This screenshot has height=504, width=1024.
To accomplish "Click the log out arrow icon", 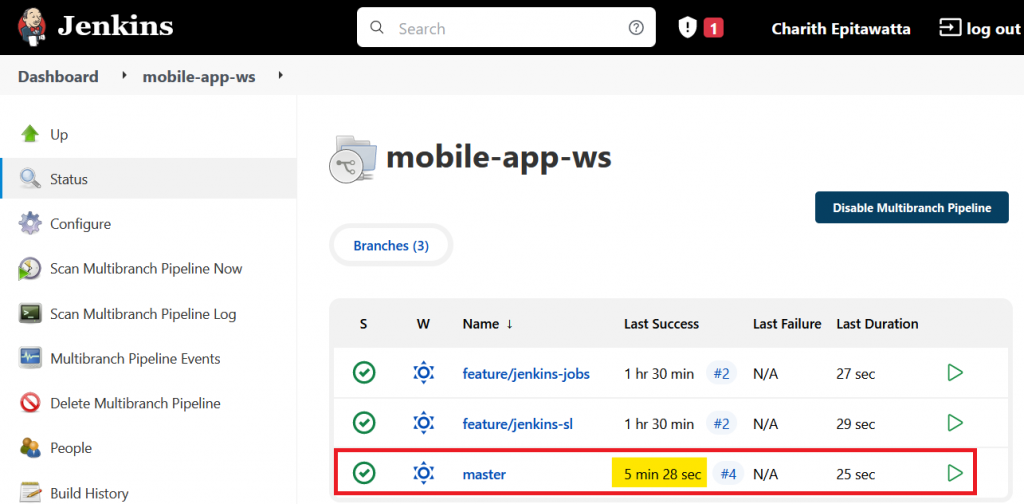I will coord(949,27).
